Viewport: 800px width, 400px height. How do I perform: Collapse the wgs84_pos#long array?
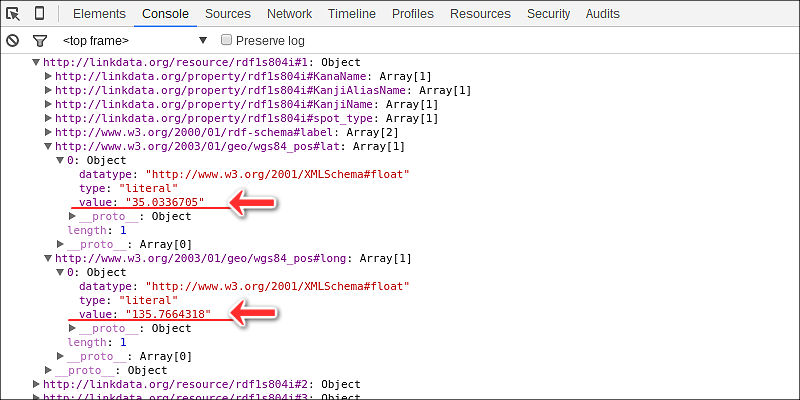pyautogui.click(x=48, y=258)
